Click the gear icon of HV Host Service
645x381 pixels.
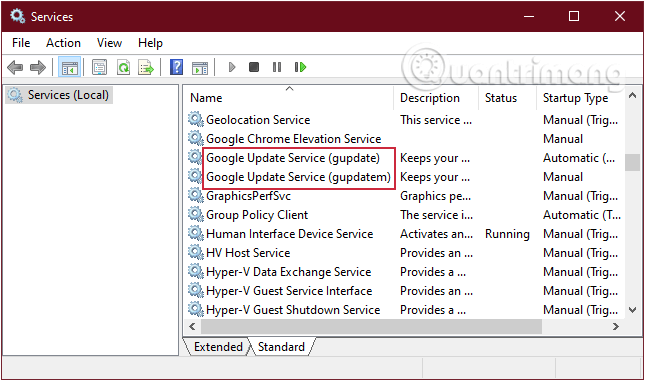pos(196,252)
